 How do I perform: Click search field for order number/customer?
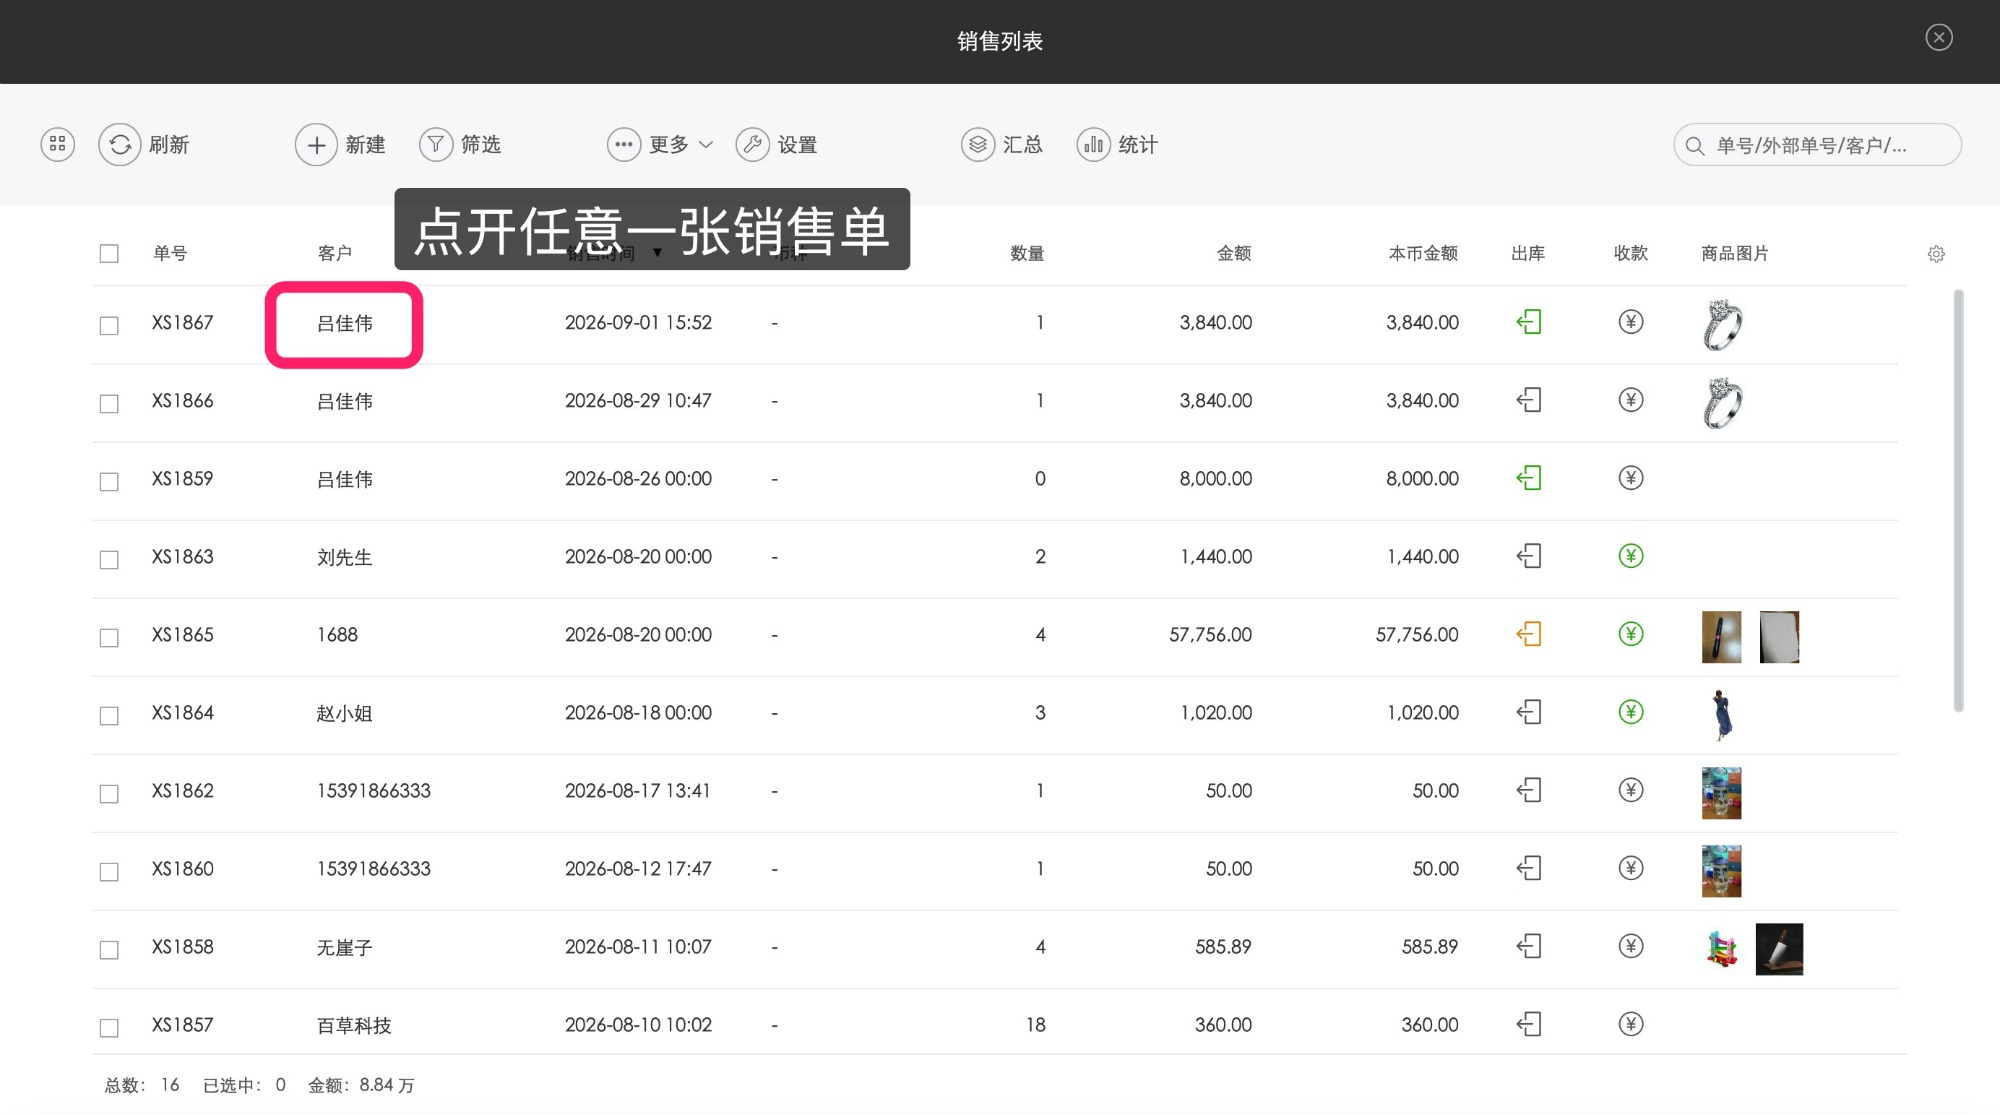(x=1817, y=145)
